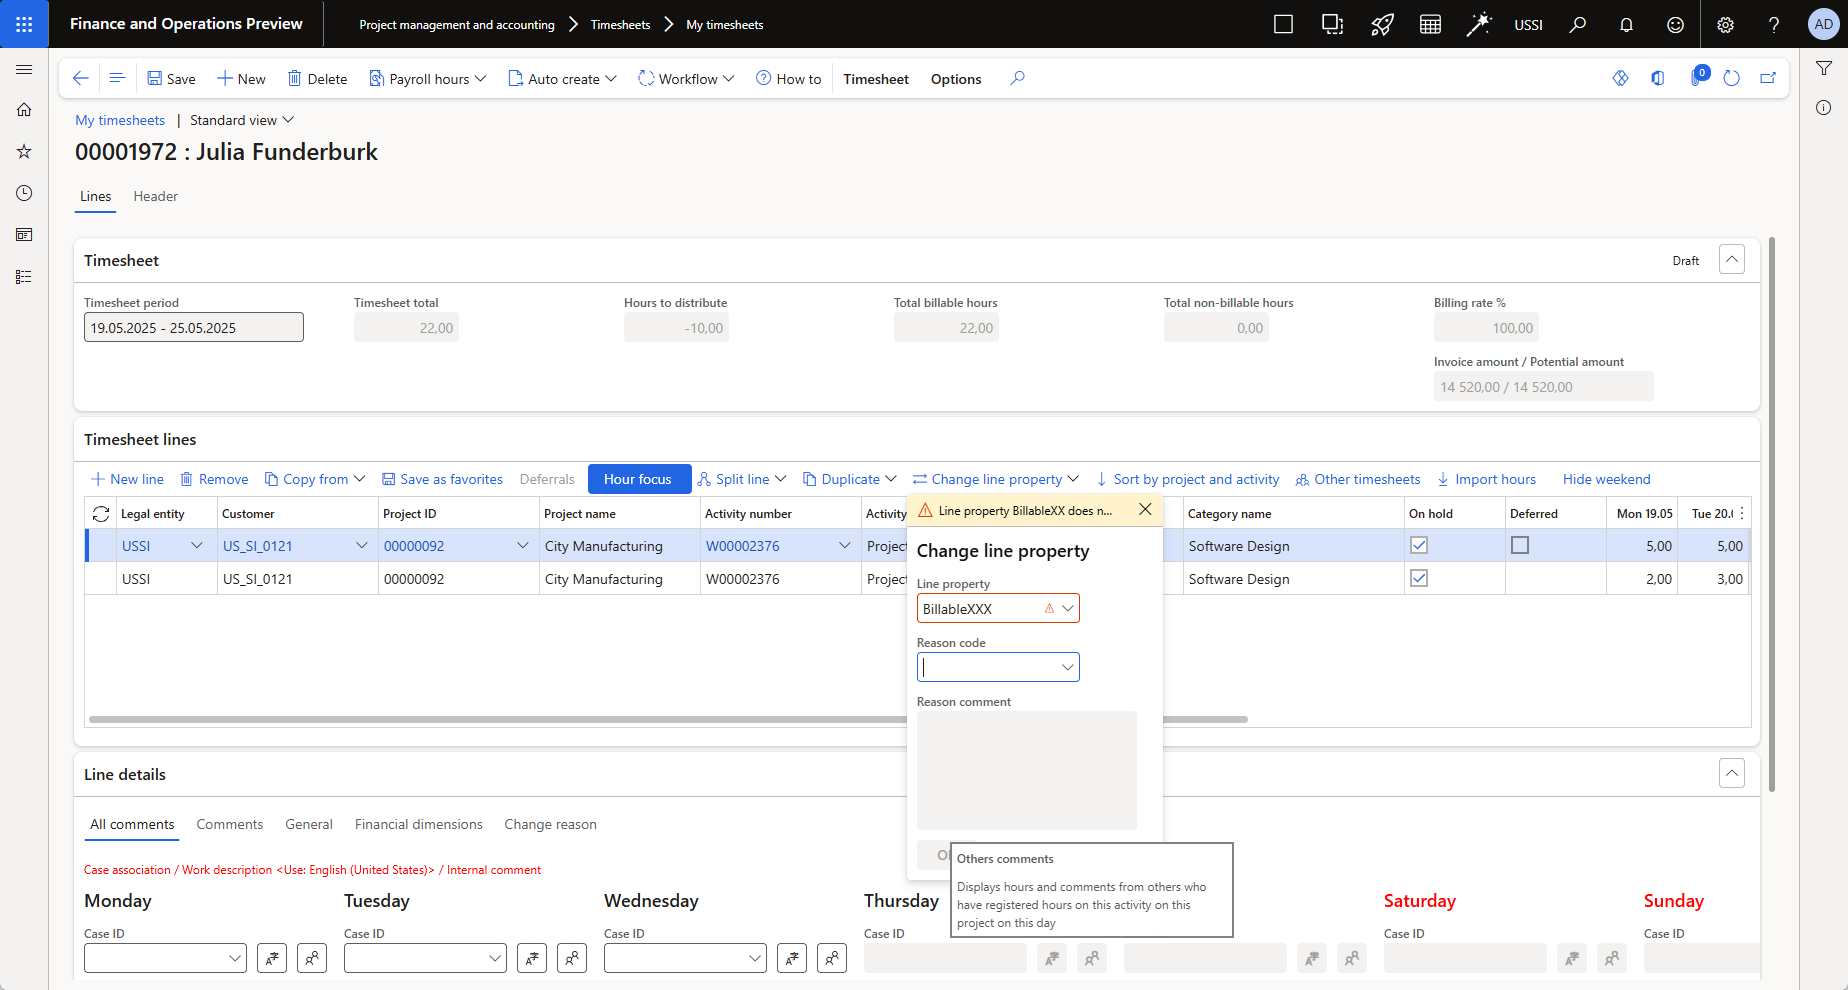Open the Reason code dropdown
The height and width of the screenshot is (990, 1848).
[x=1067, y=667]
